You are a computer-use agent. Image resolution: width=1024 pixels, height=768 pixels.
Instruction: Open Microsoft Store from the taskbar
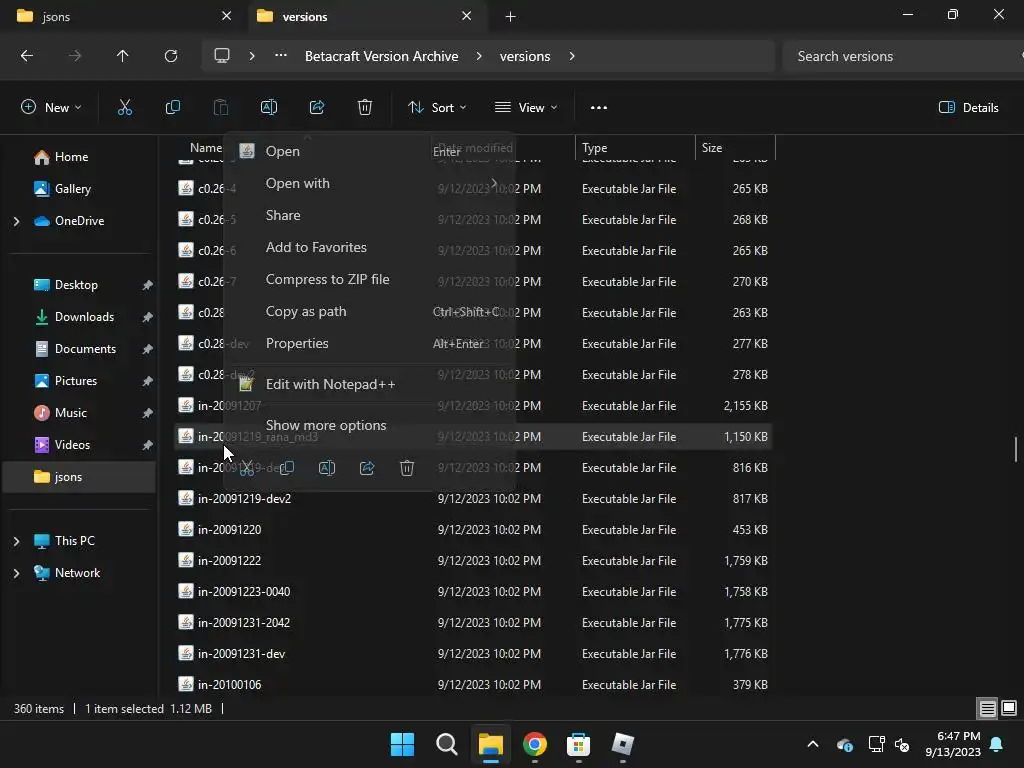579,744
